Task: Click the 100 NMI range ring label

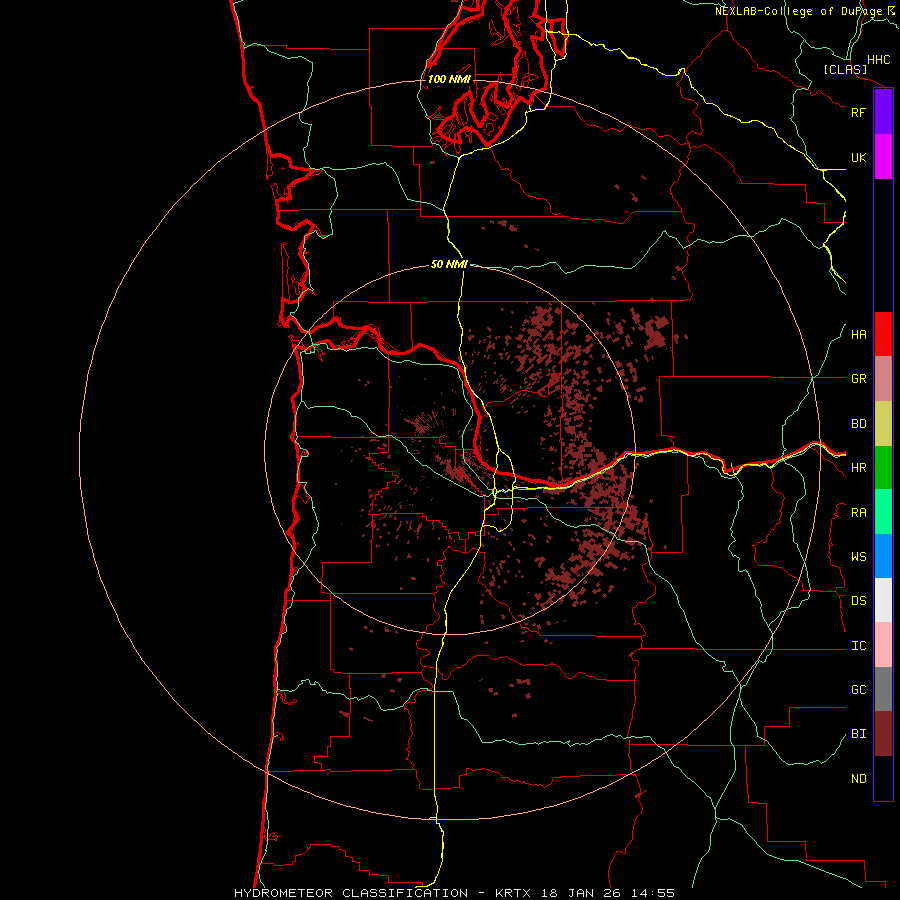Action: (449, 79)
